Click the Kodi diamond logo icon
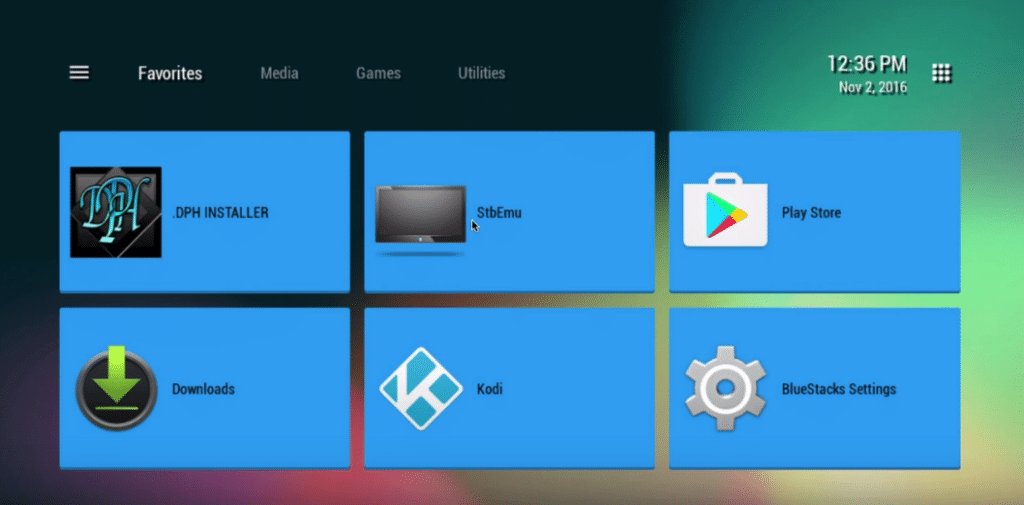 point(421,388)
